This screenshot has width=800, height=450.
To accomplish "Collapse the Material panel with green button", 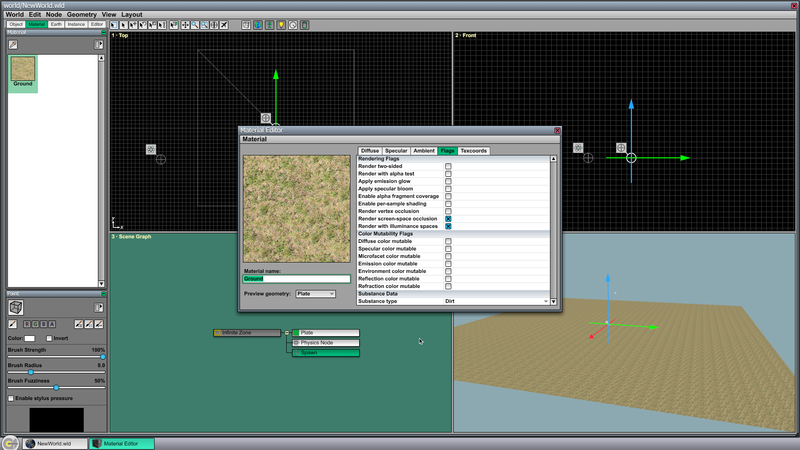I will (x=104, y=33).
